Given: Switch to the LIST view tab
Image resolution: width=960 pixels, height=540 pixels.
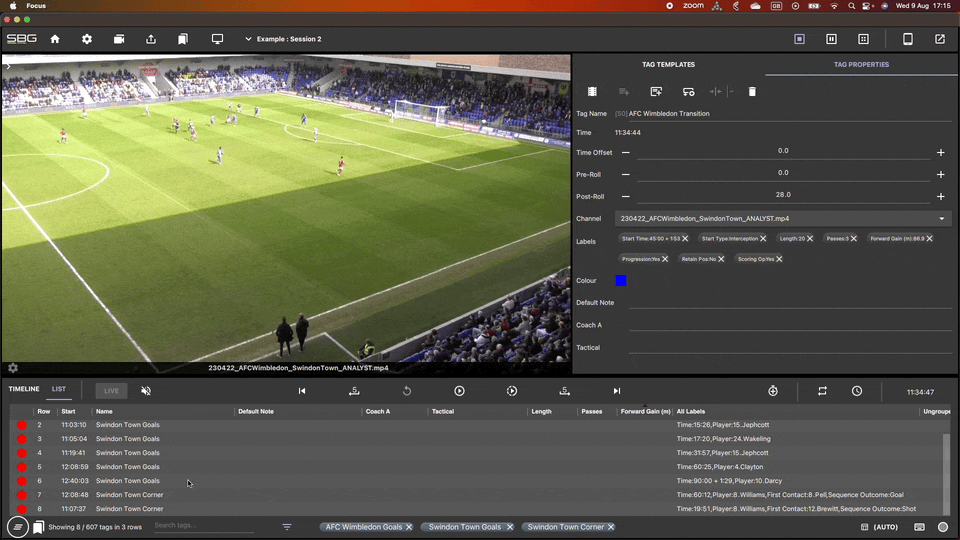Looking at the screenshot, I should point(59,389).
